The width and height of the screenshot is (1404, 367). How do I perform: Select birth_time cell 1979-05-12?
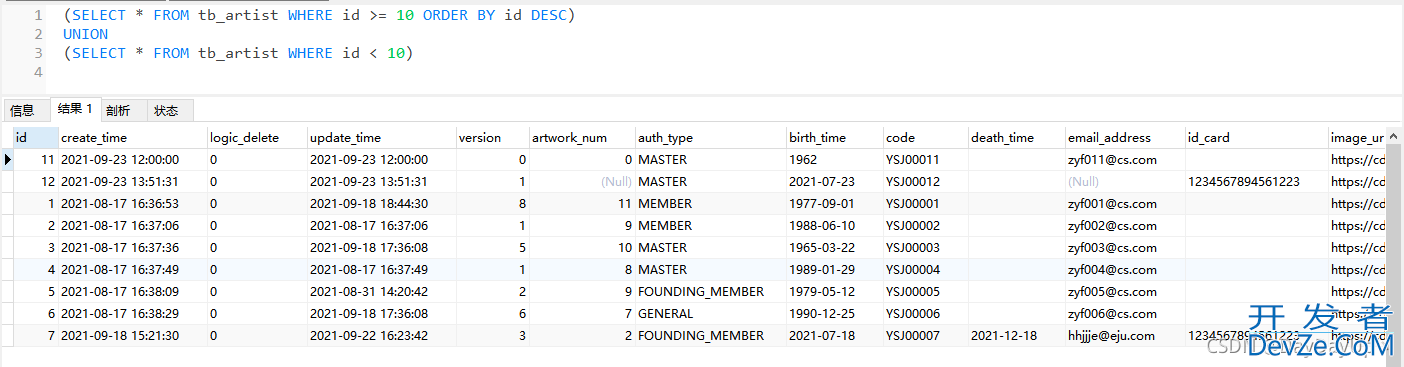(x=834, y=292)
